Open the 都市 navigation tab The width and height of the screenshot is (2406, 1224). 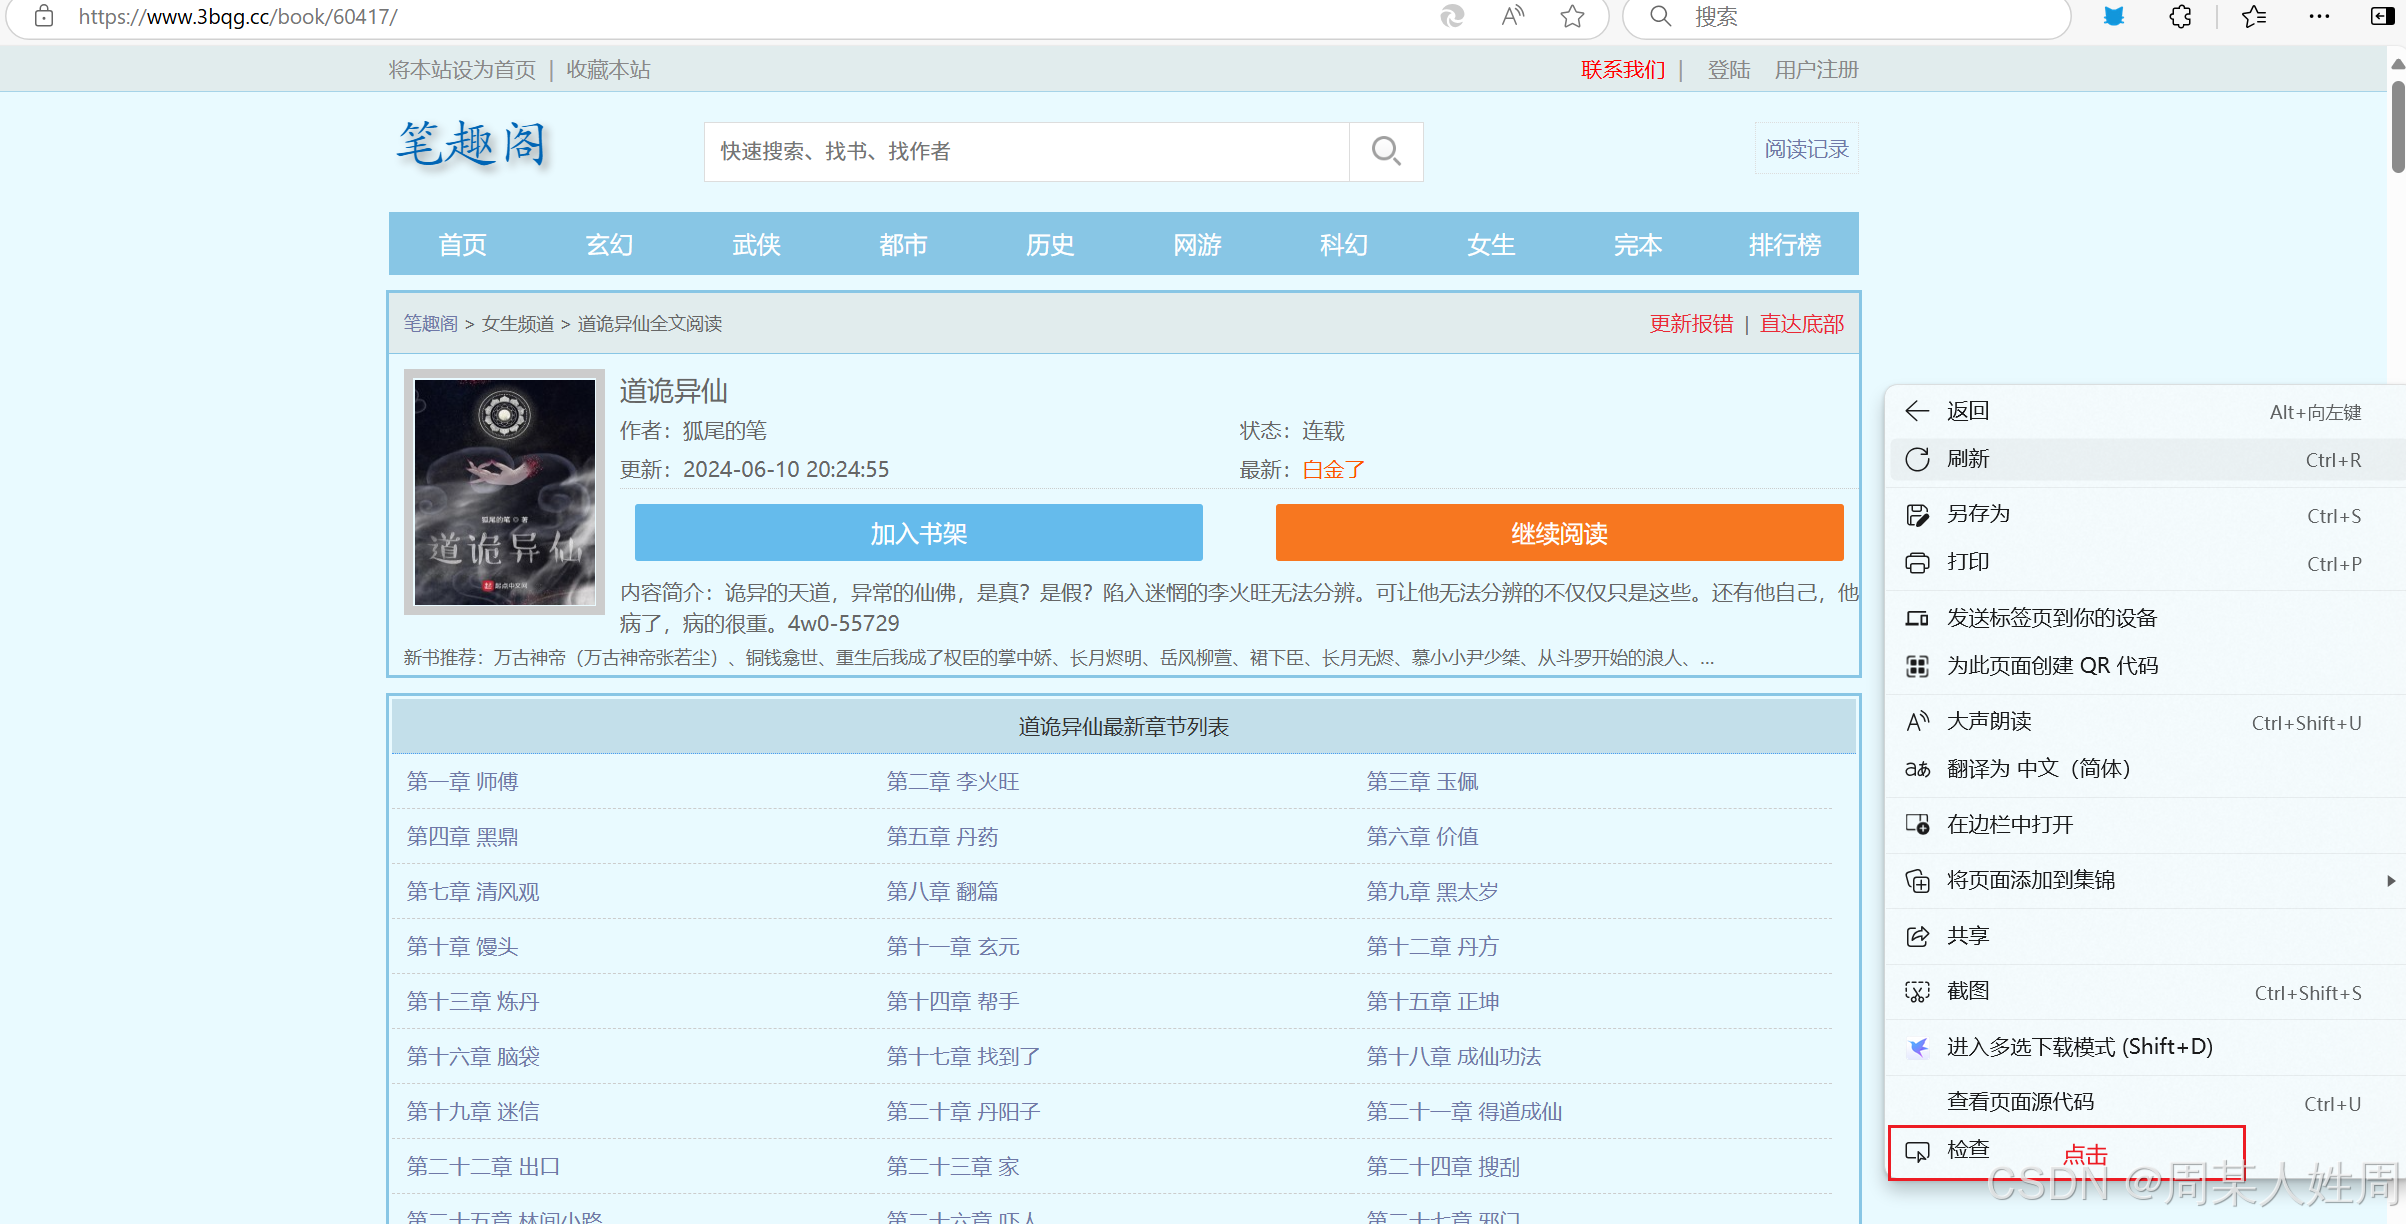pos(903,244)
